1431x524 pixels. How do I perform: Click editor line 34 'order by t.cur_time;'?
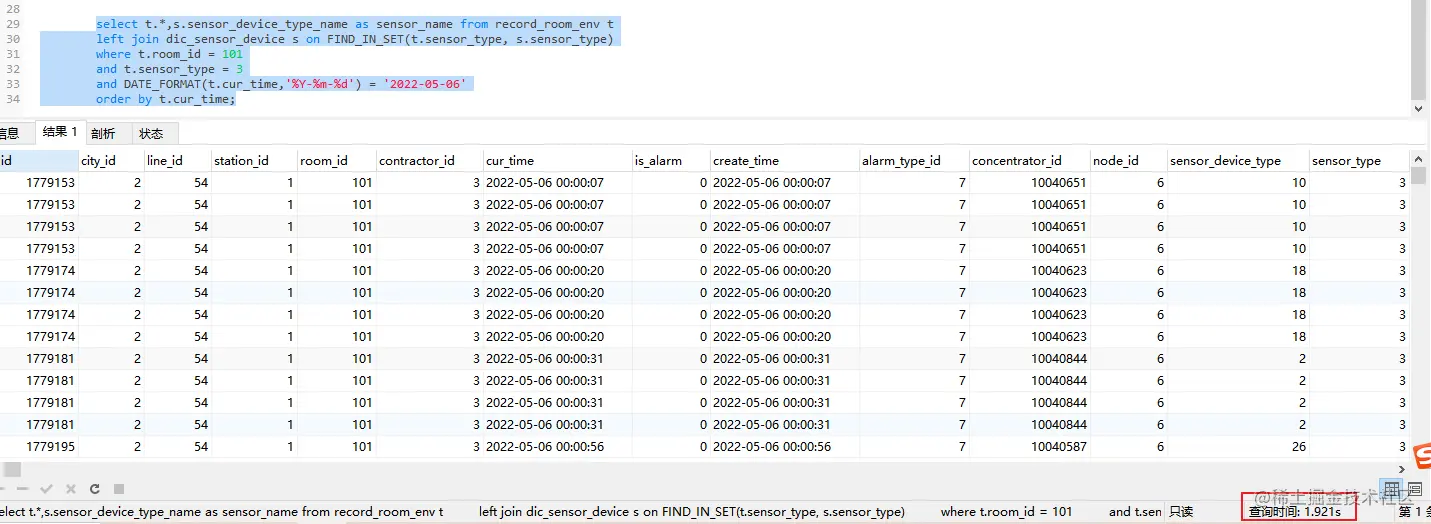click(x=166, y=100)
